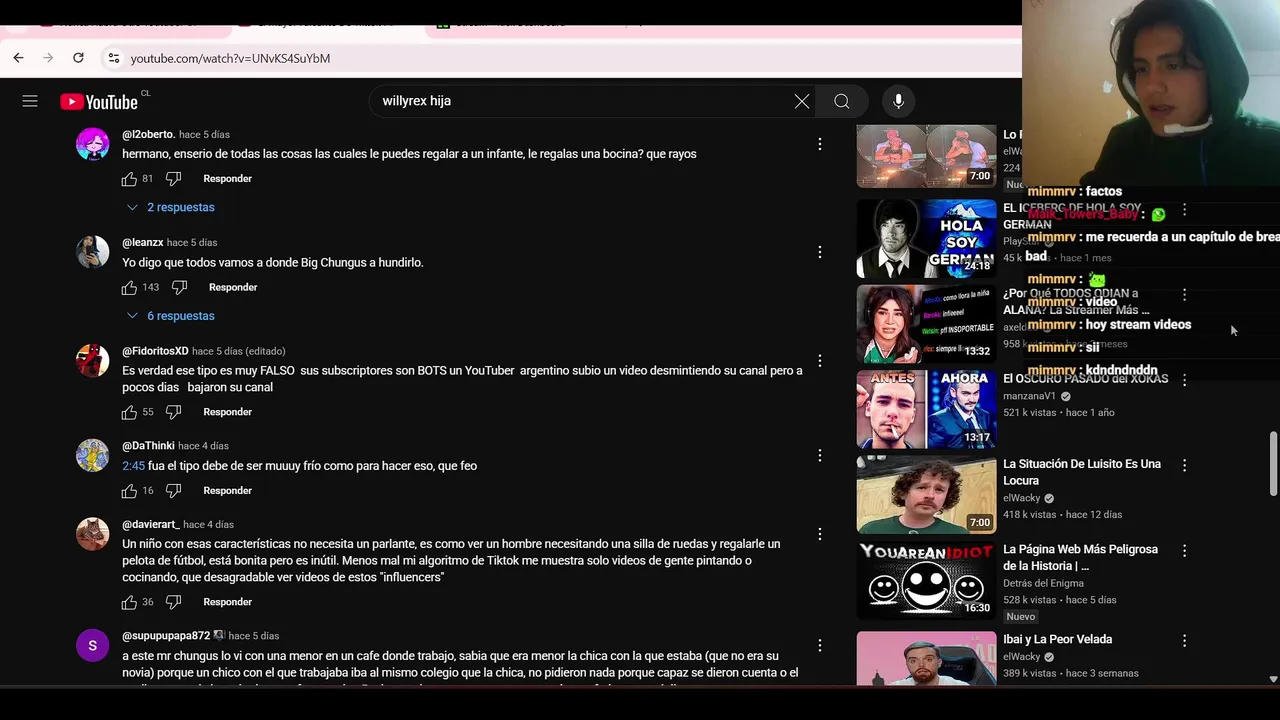The width and height of the screenshot is (1280, 720).
Task: Dislike the comment by @FidoritosXD
Action: [173, 412]
